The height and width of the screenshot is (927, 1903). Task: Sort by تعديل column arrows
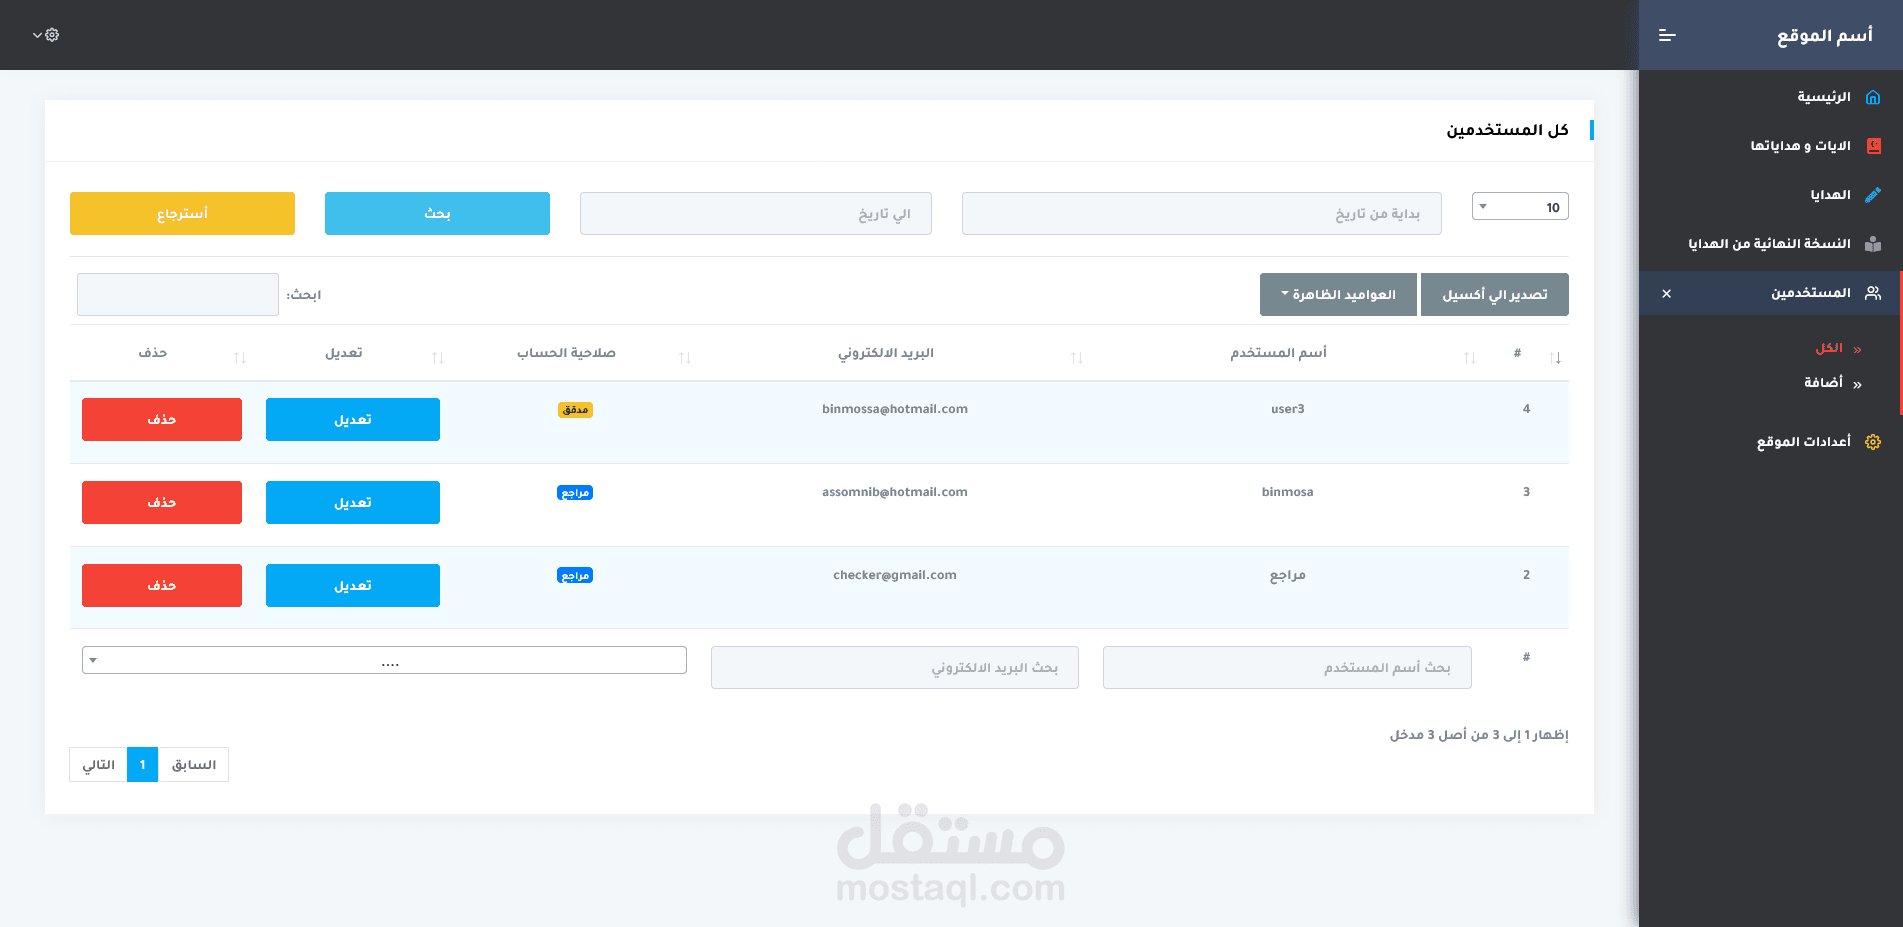tap(438, 358)
